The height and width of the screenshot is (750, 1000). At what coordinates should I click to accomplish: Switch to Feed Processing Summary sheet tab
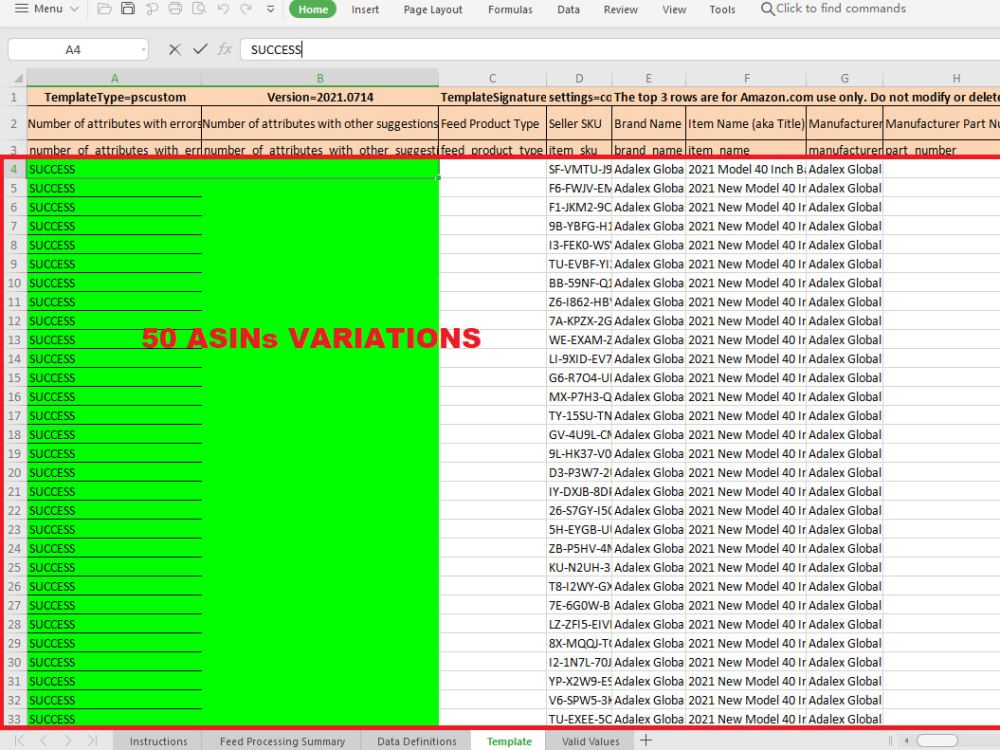[282, 741]
